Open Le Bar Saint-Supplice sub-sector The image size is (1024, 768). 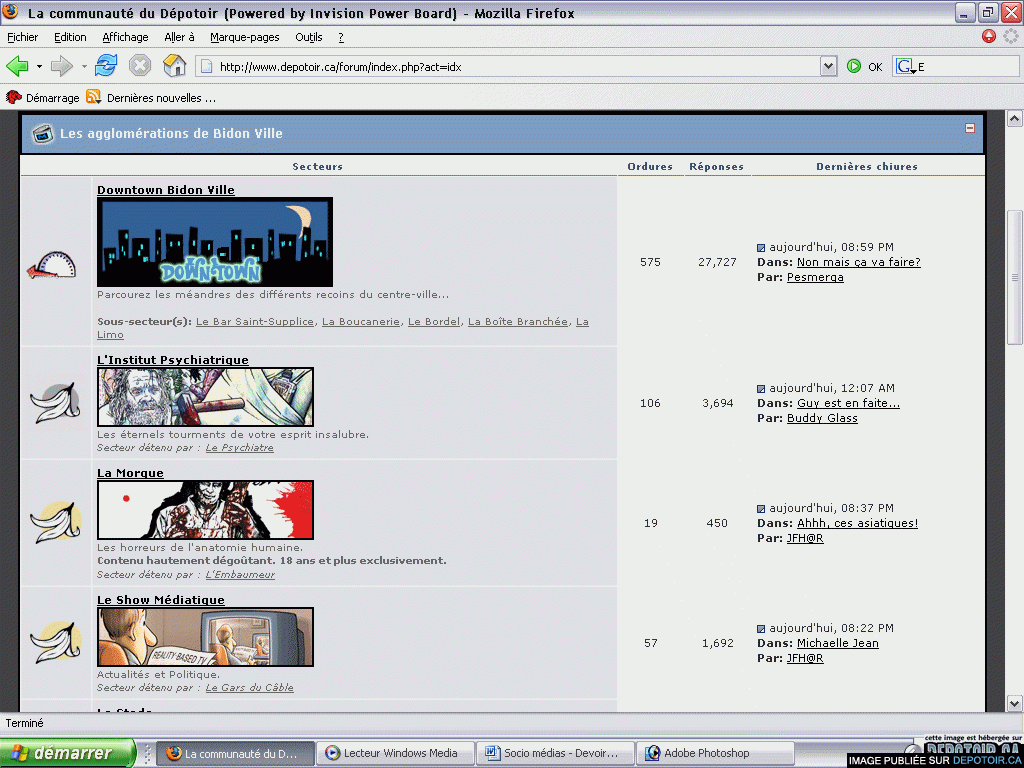(255, 321)
